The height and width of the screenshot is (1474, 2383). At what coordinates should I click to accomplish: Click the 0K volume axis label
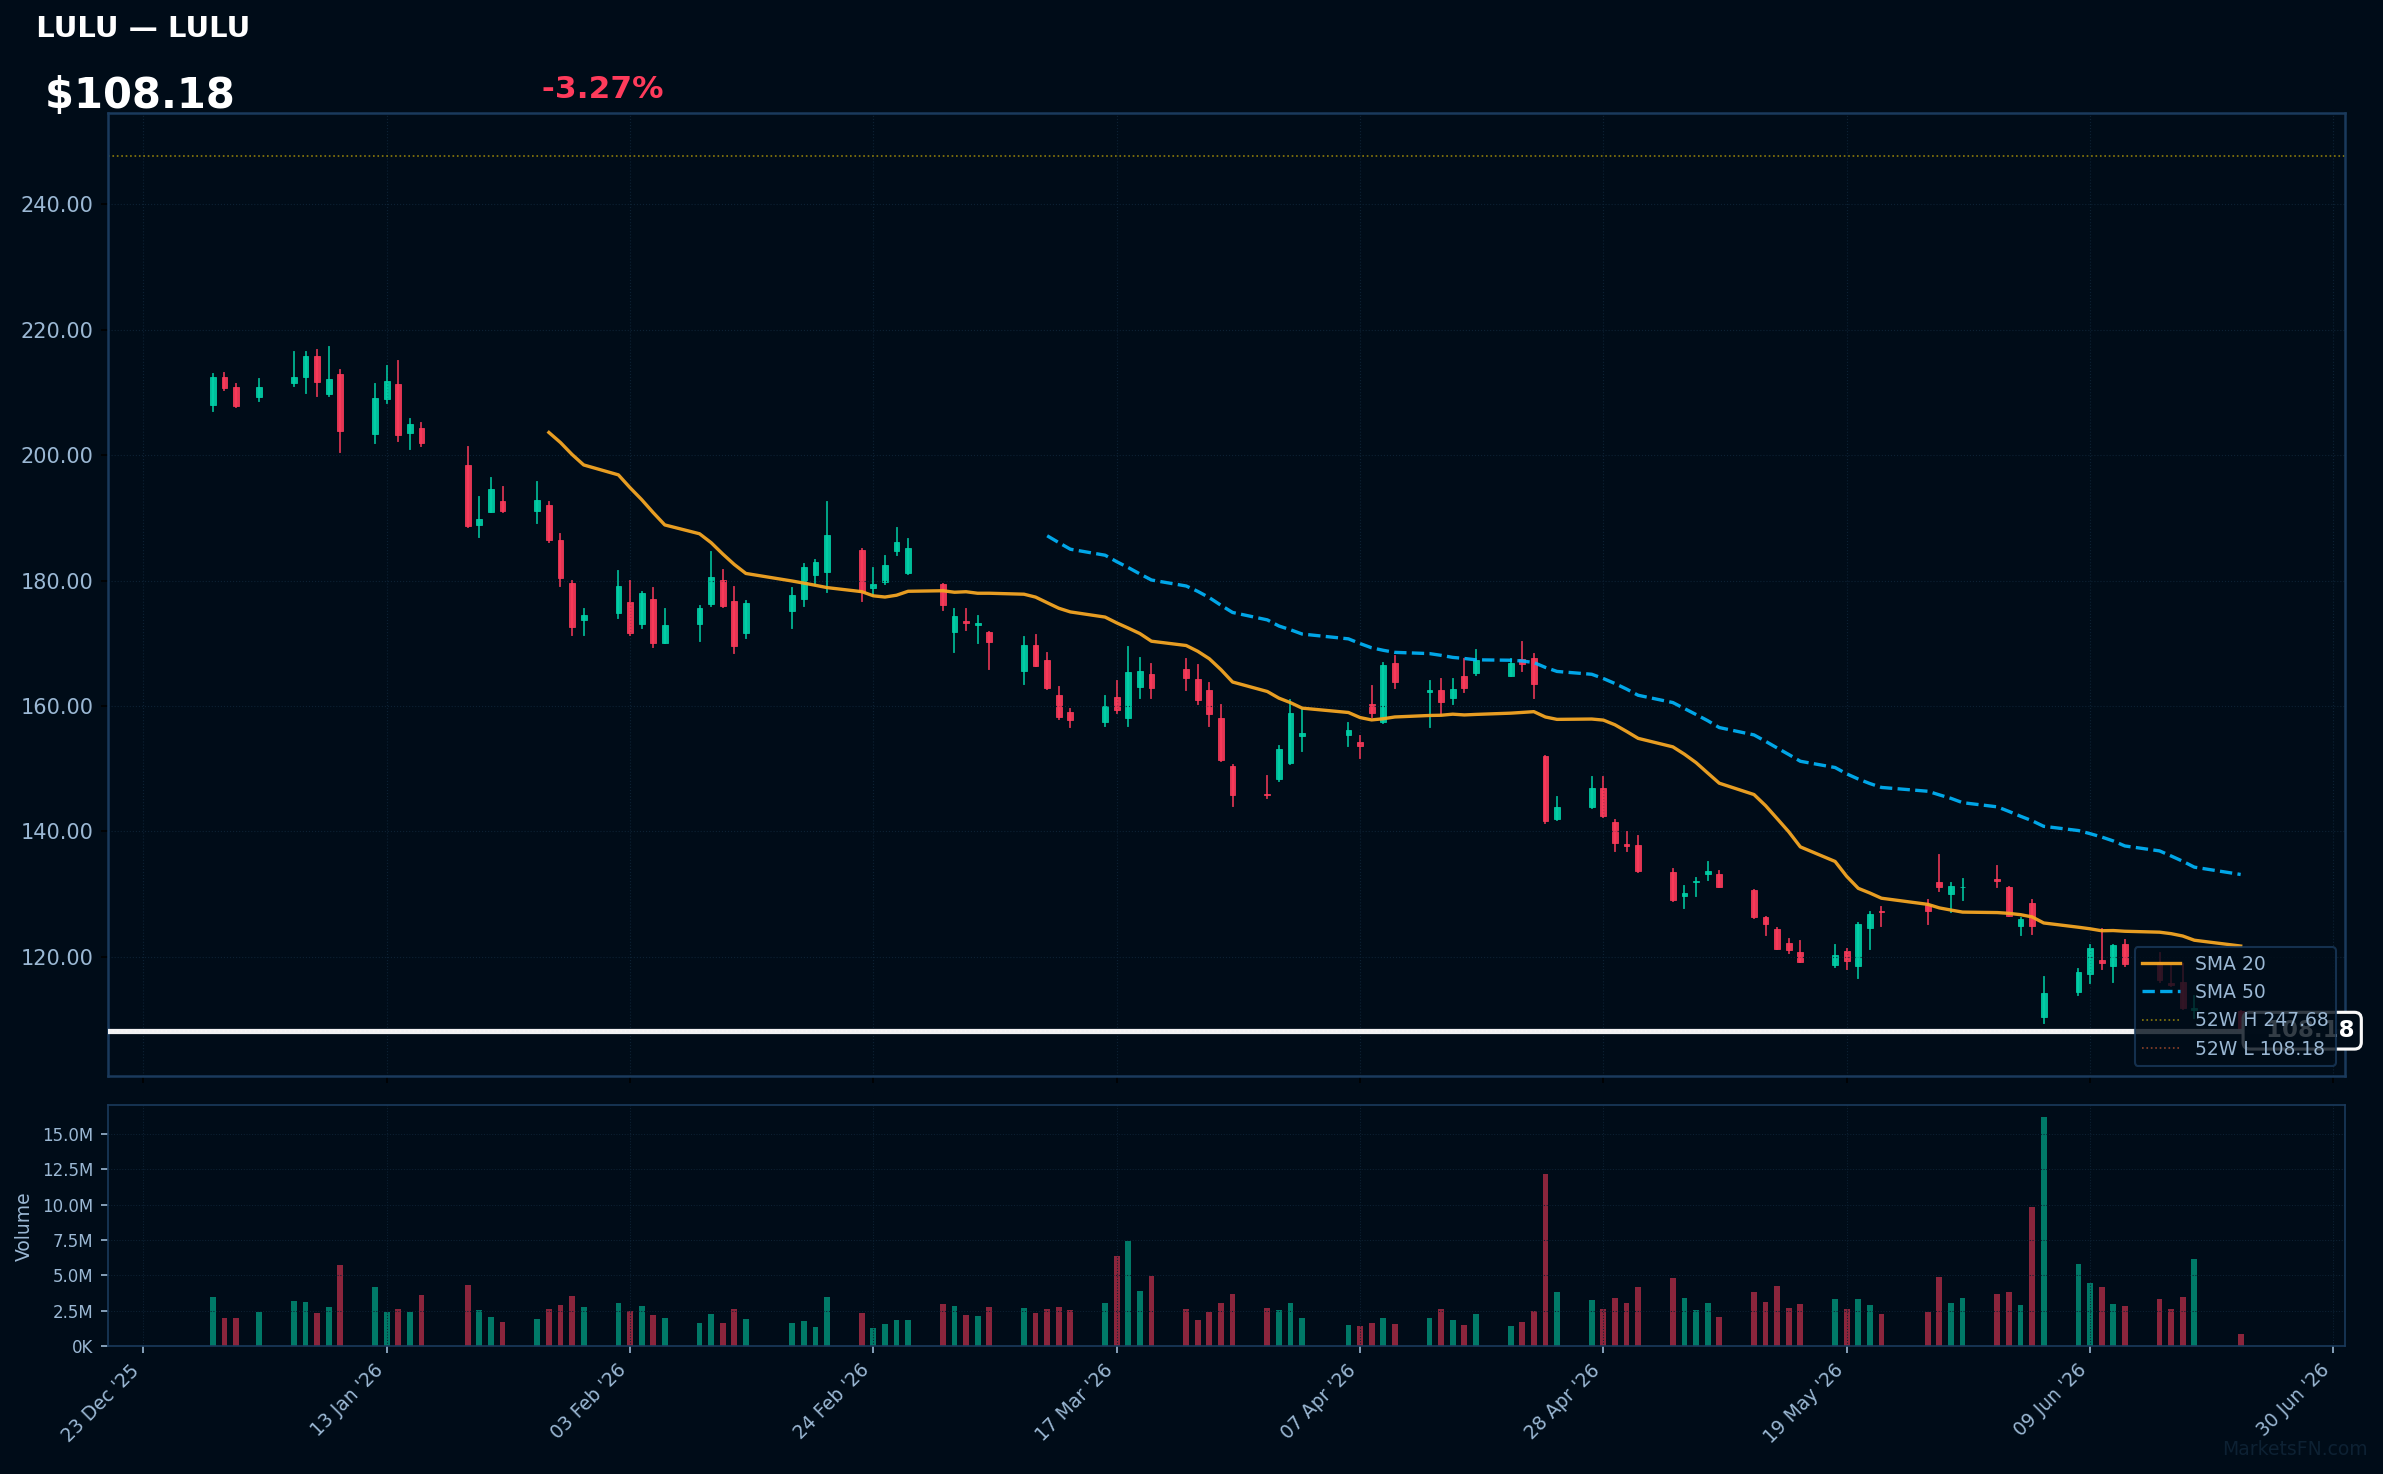coord(82,1347)
